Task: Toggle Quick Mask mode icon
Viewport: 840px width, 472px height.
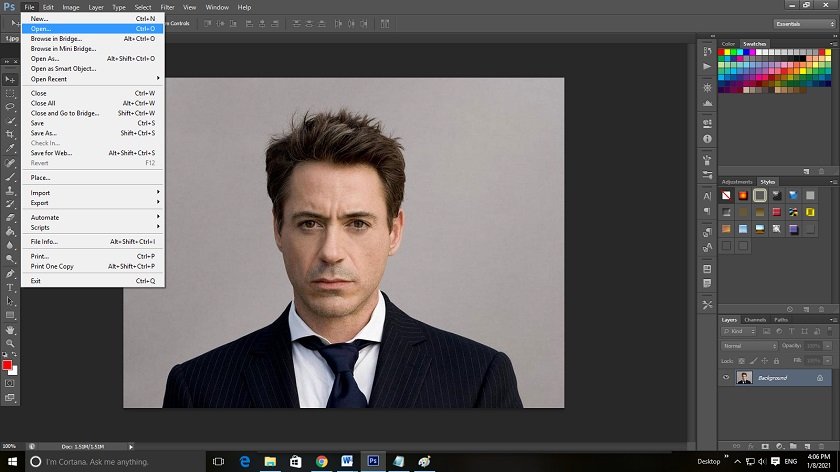Action: [10, 383]
